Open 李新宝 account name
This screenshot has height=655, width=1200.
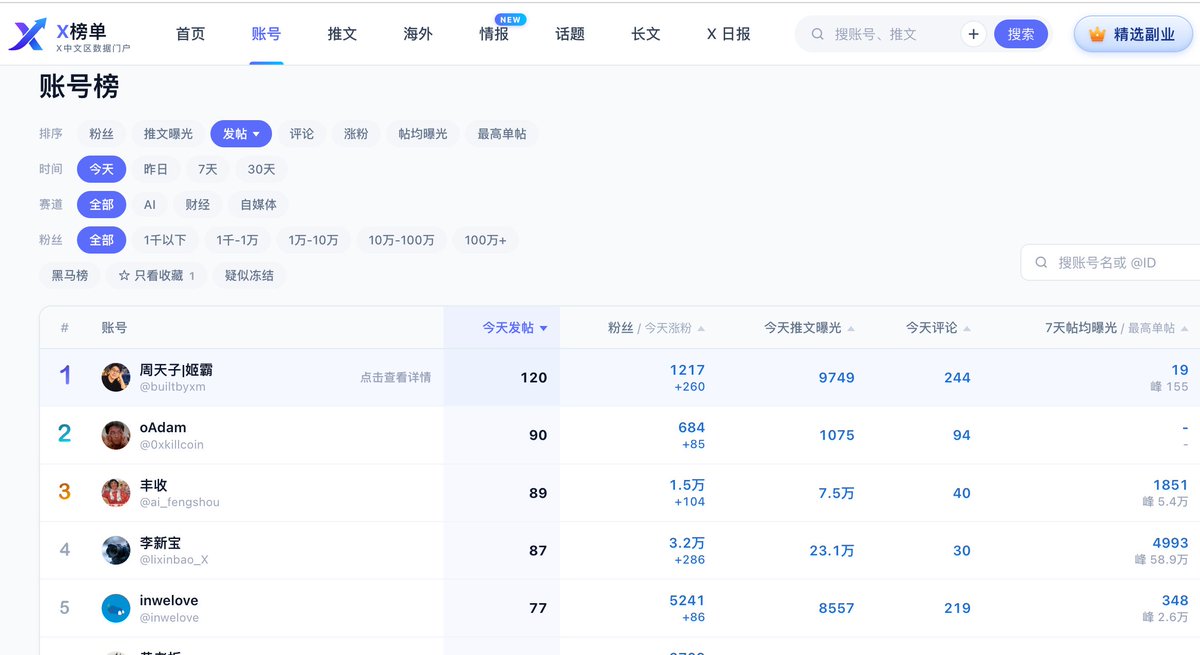click(160, 543)
